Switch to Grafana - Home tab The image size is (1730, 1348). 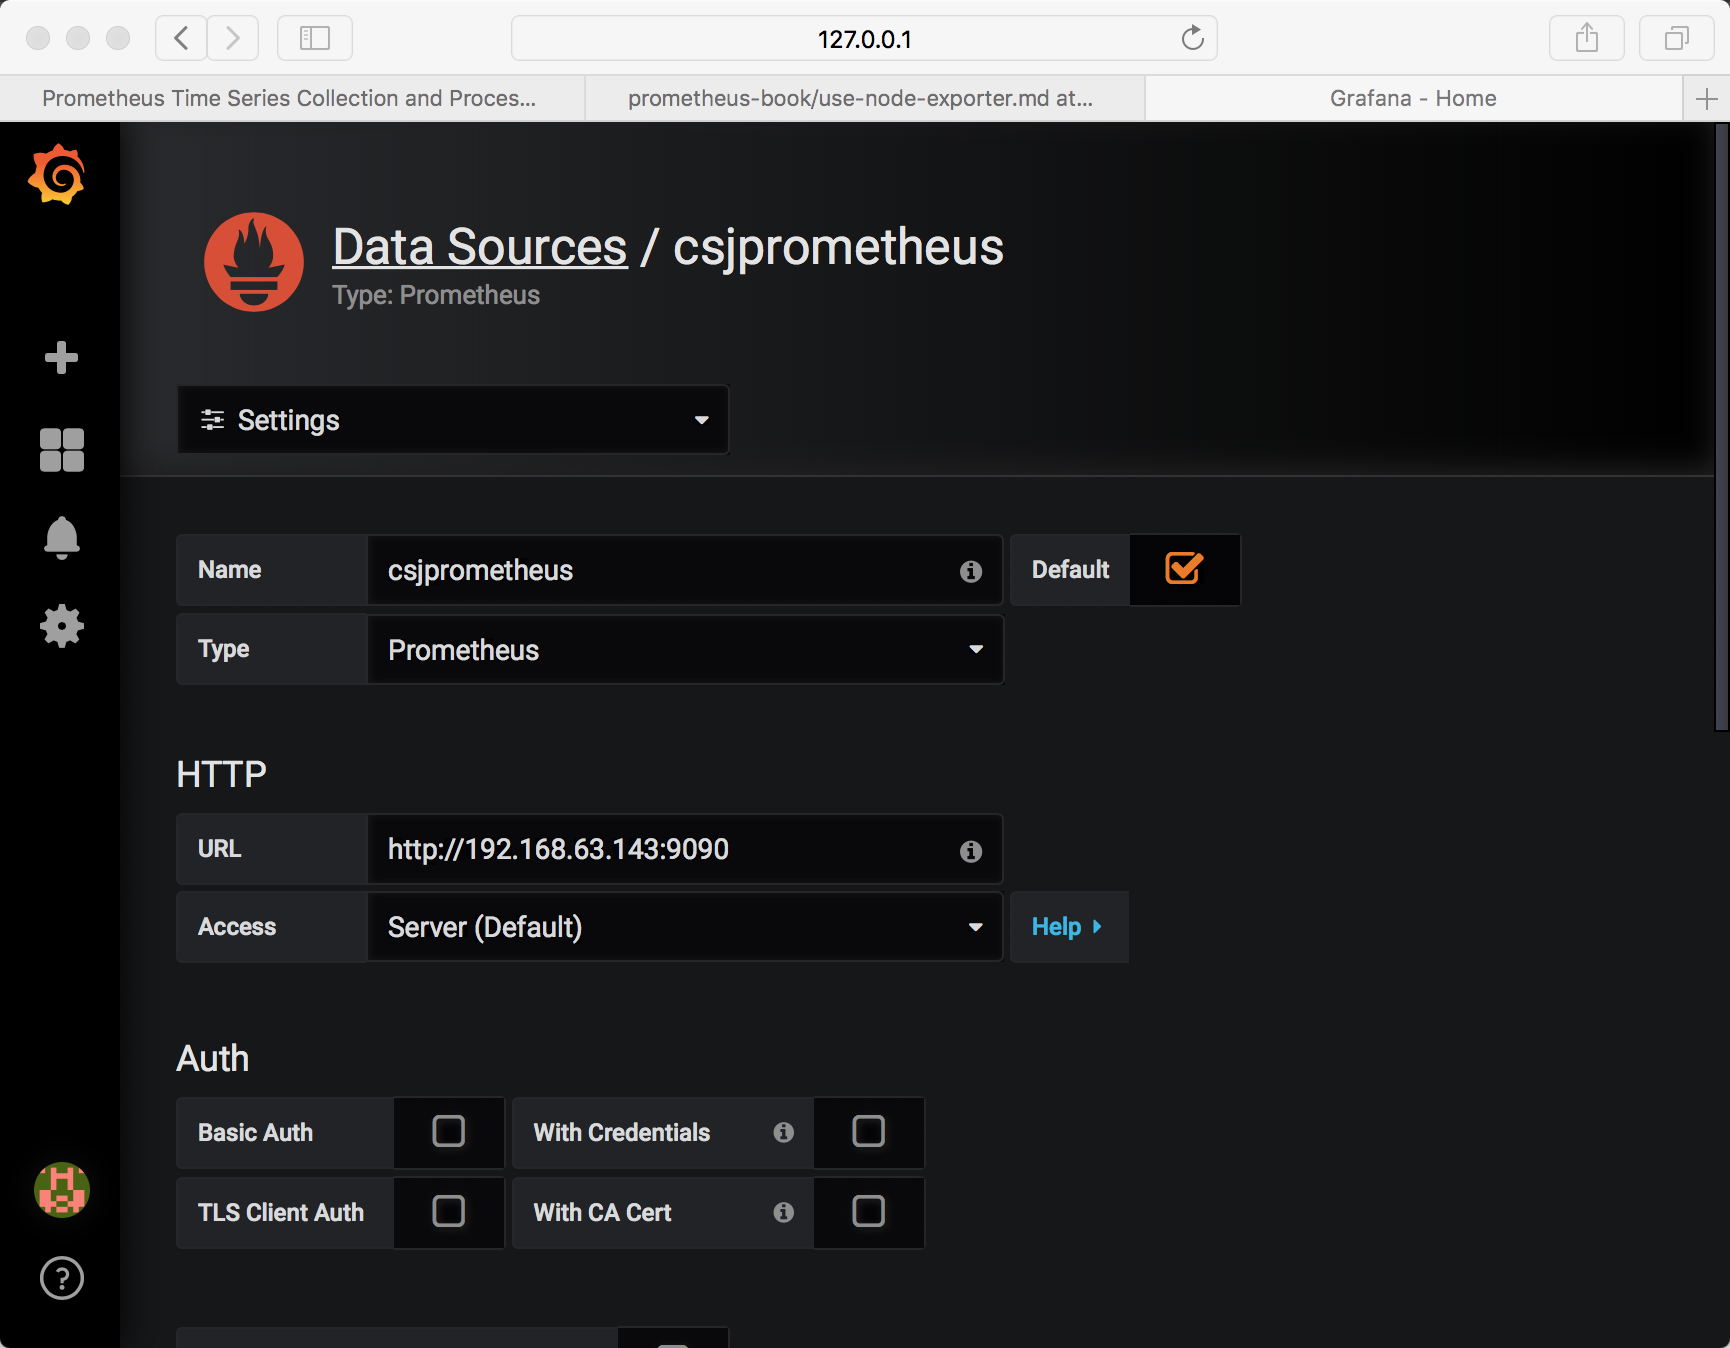coord(1413,98)
